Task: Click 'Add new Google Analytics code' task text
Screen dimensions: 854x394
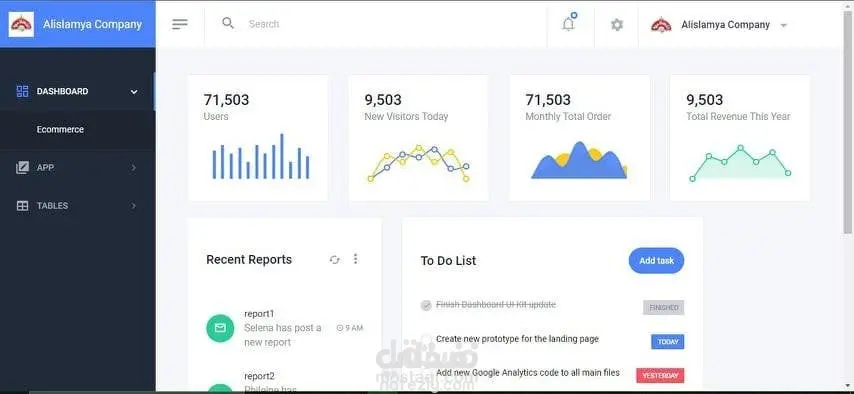Action: click(x=528, y=373)
